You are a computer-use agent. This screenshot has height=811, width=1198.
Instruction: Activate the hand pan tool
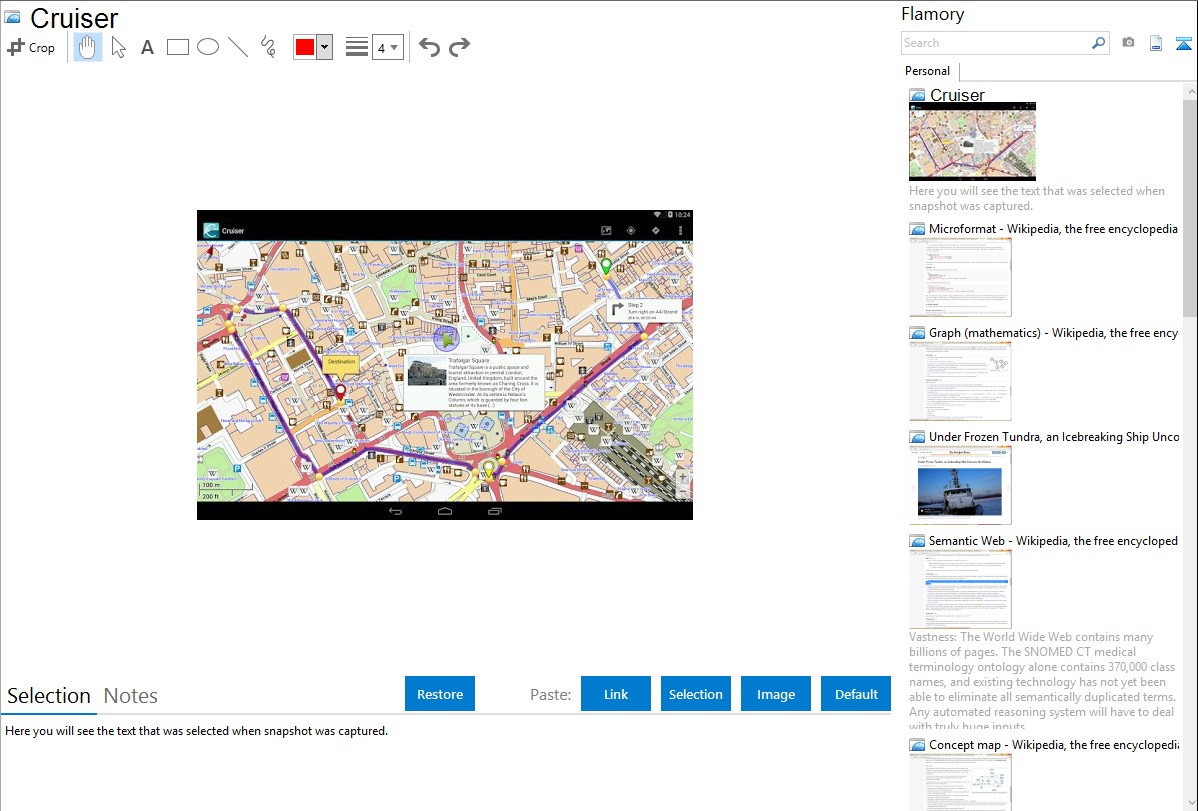tap(88, 47)
